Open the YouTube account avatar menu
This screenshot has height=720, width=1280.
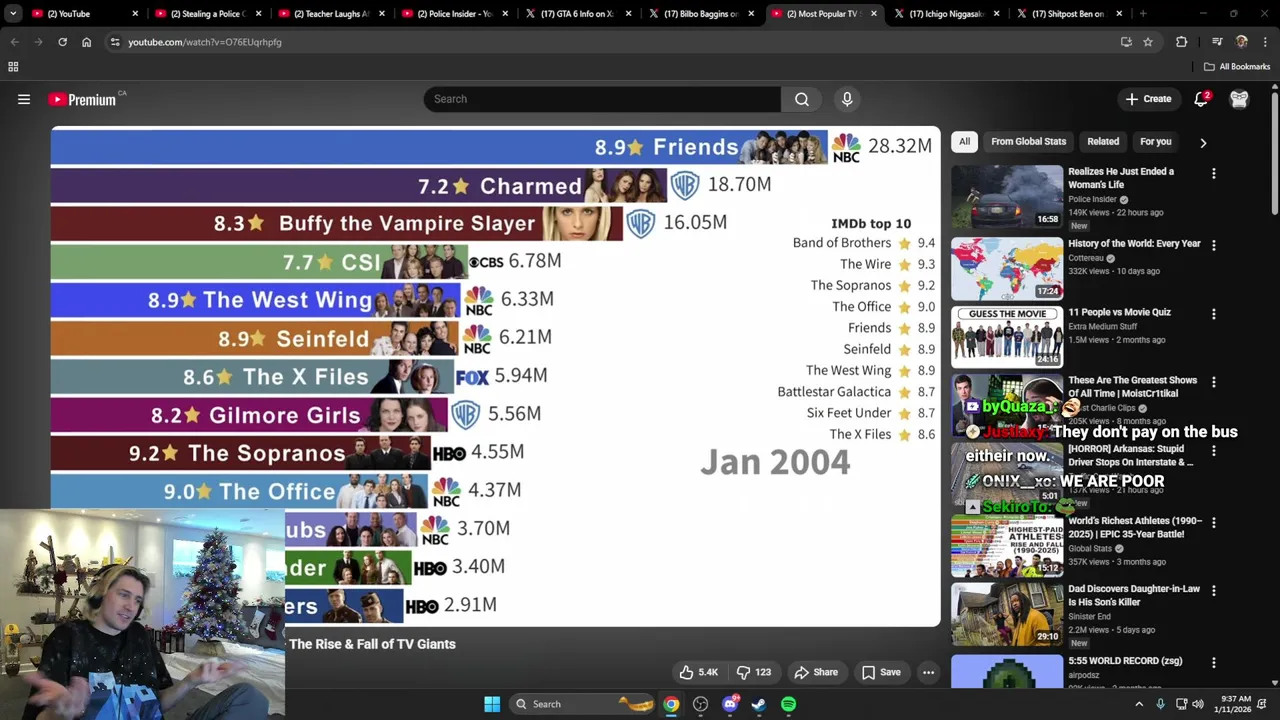(1239, 99)
